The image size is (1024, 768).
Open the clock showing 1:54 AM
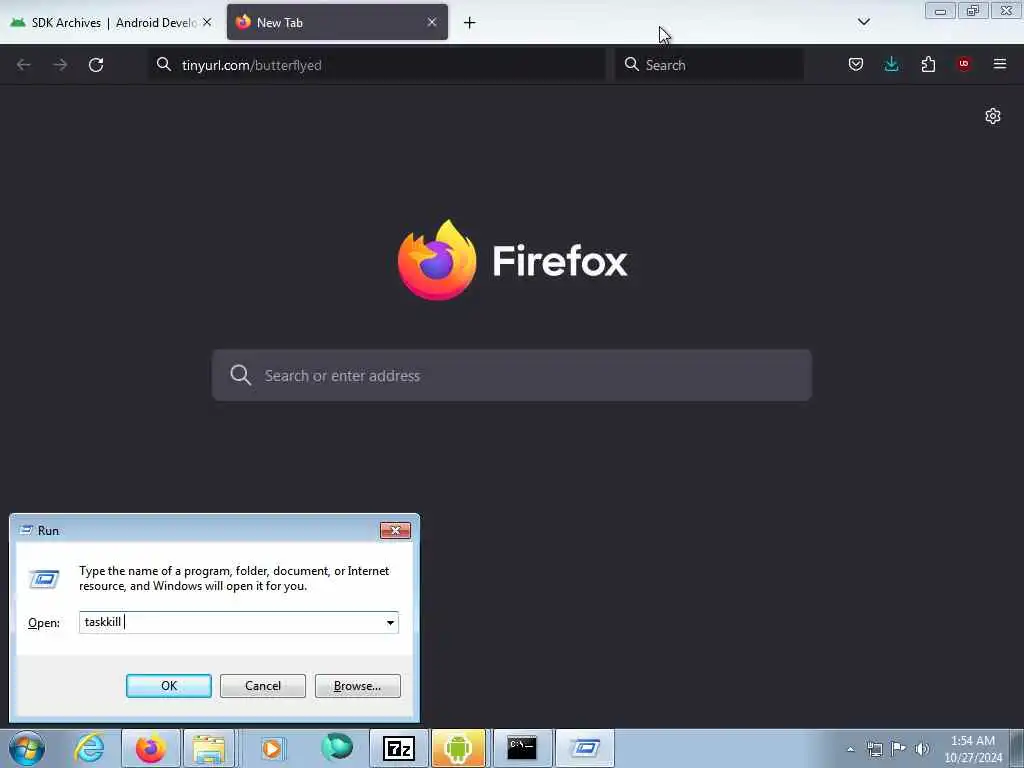973,749
